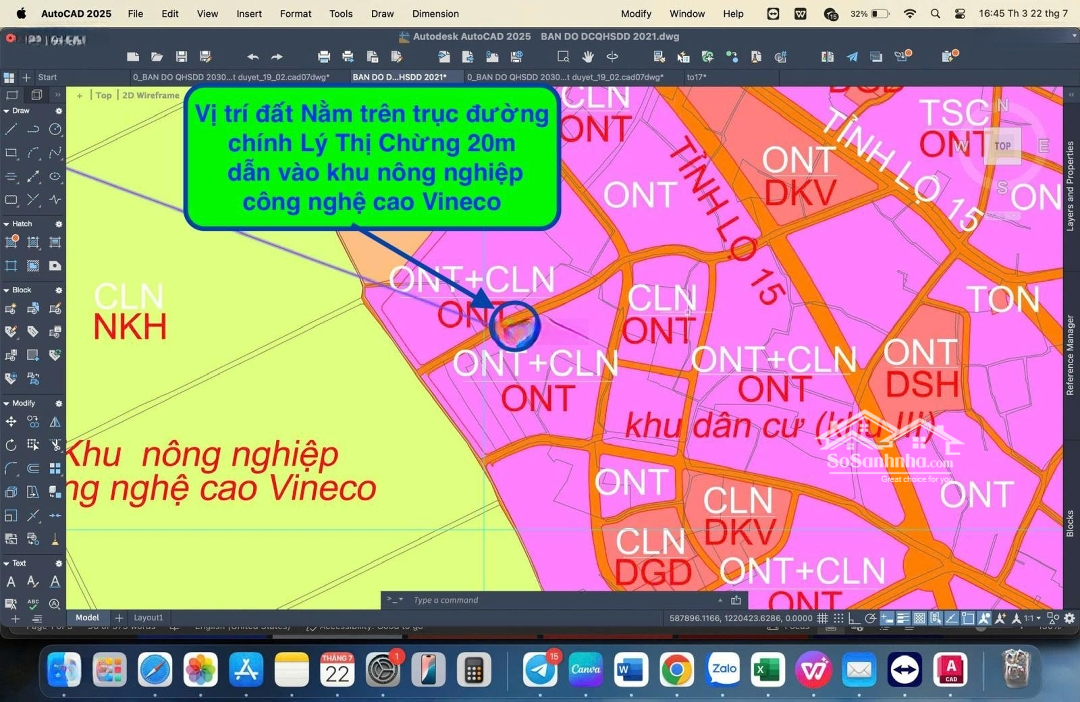This screenshot has width=1080, height=702.
Task: Toggle snap mode in status bar
Action: click(838, 619)
